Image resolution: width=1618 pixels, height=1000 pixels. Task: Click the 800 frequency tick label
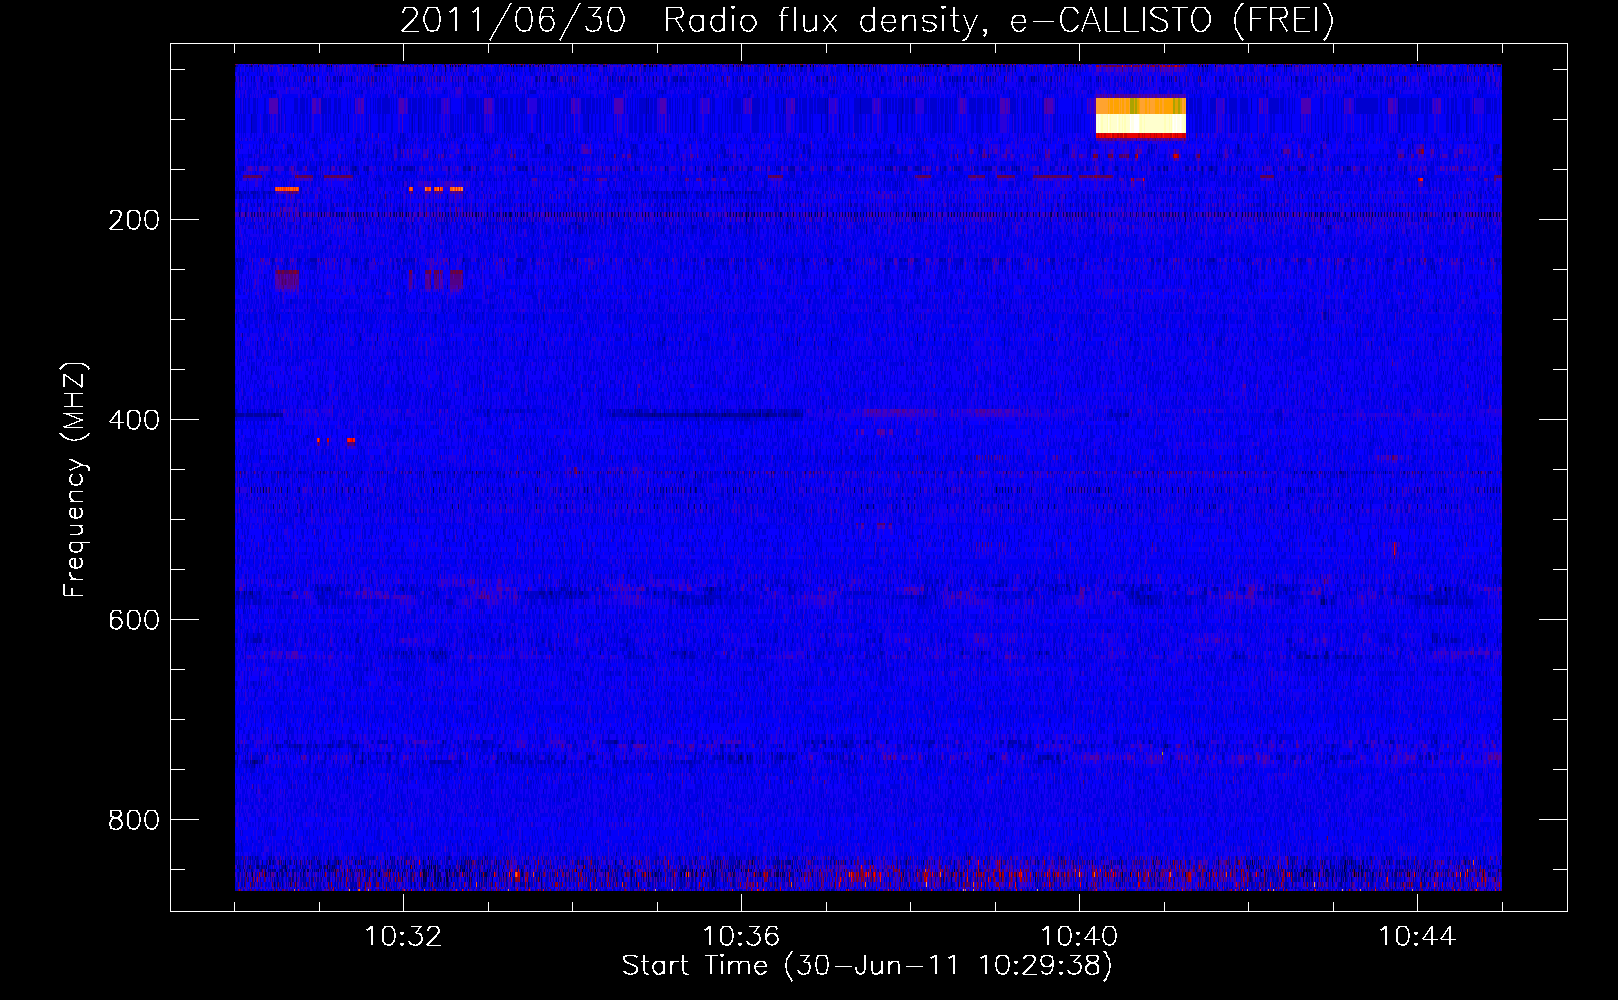134,820
